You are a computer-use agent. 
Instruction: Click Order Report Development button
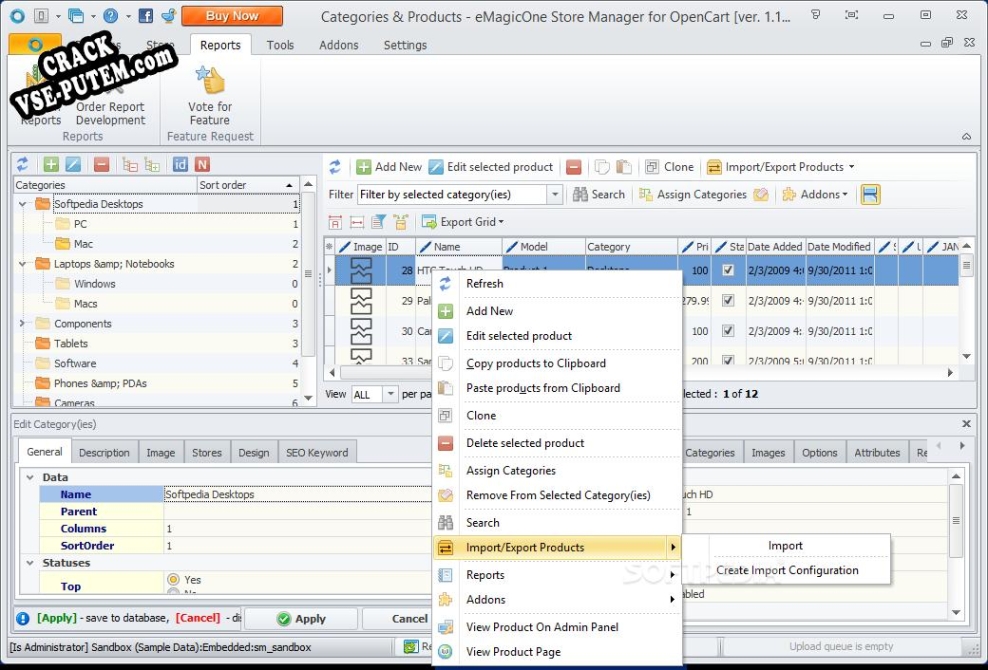click(110, 95)
